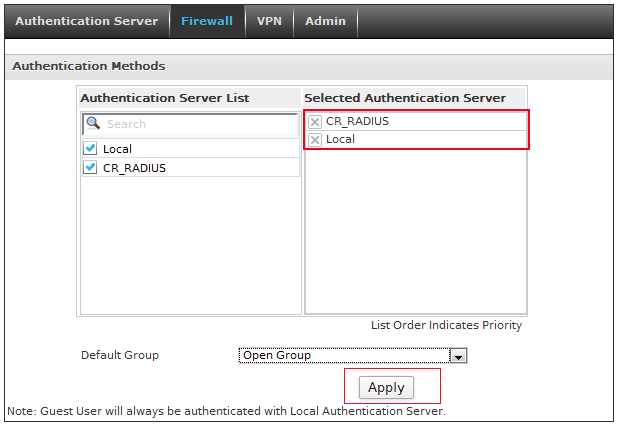Open the Firewall tab
Screen dimensions: 617x426
[207, 21]
